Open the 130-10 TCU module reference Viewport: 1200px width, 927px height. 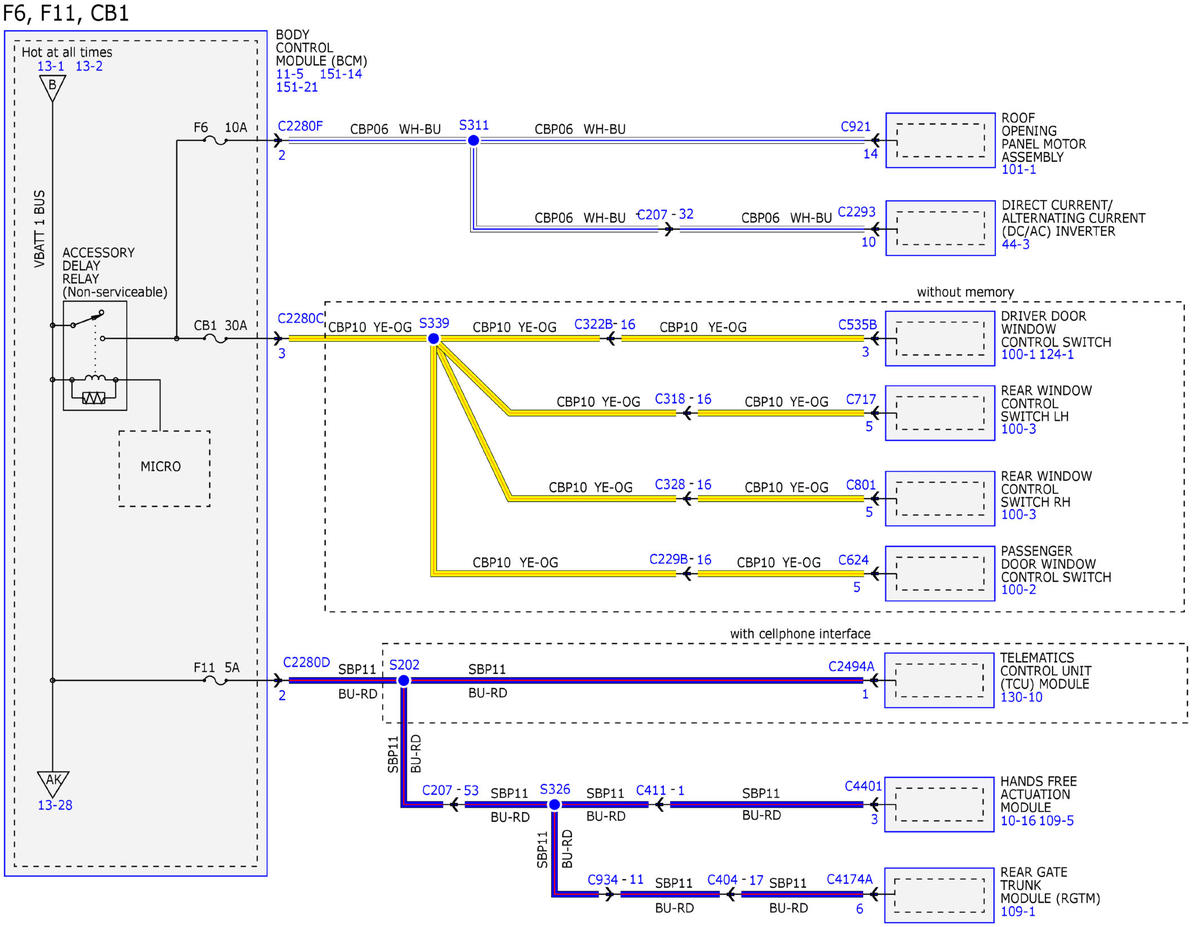tap(1021, 698)
